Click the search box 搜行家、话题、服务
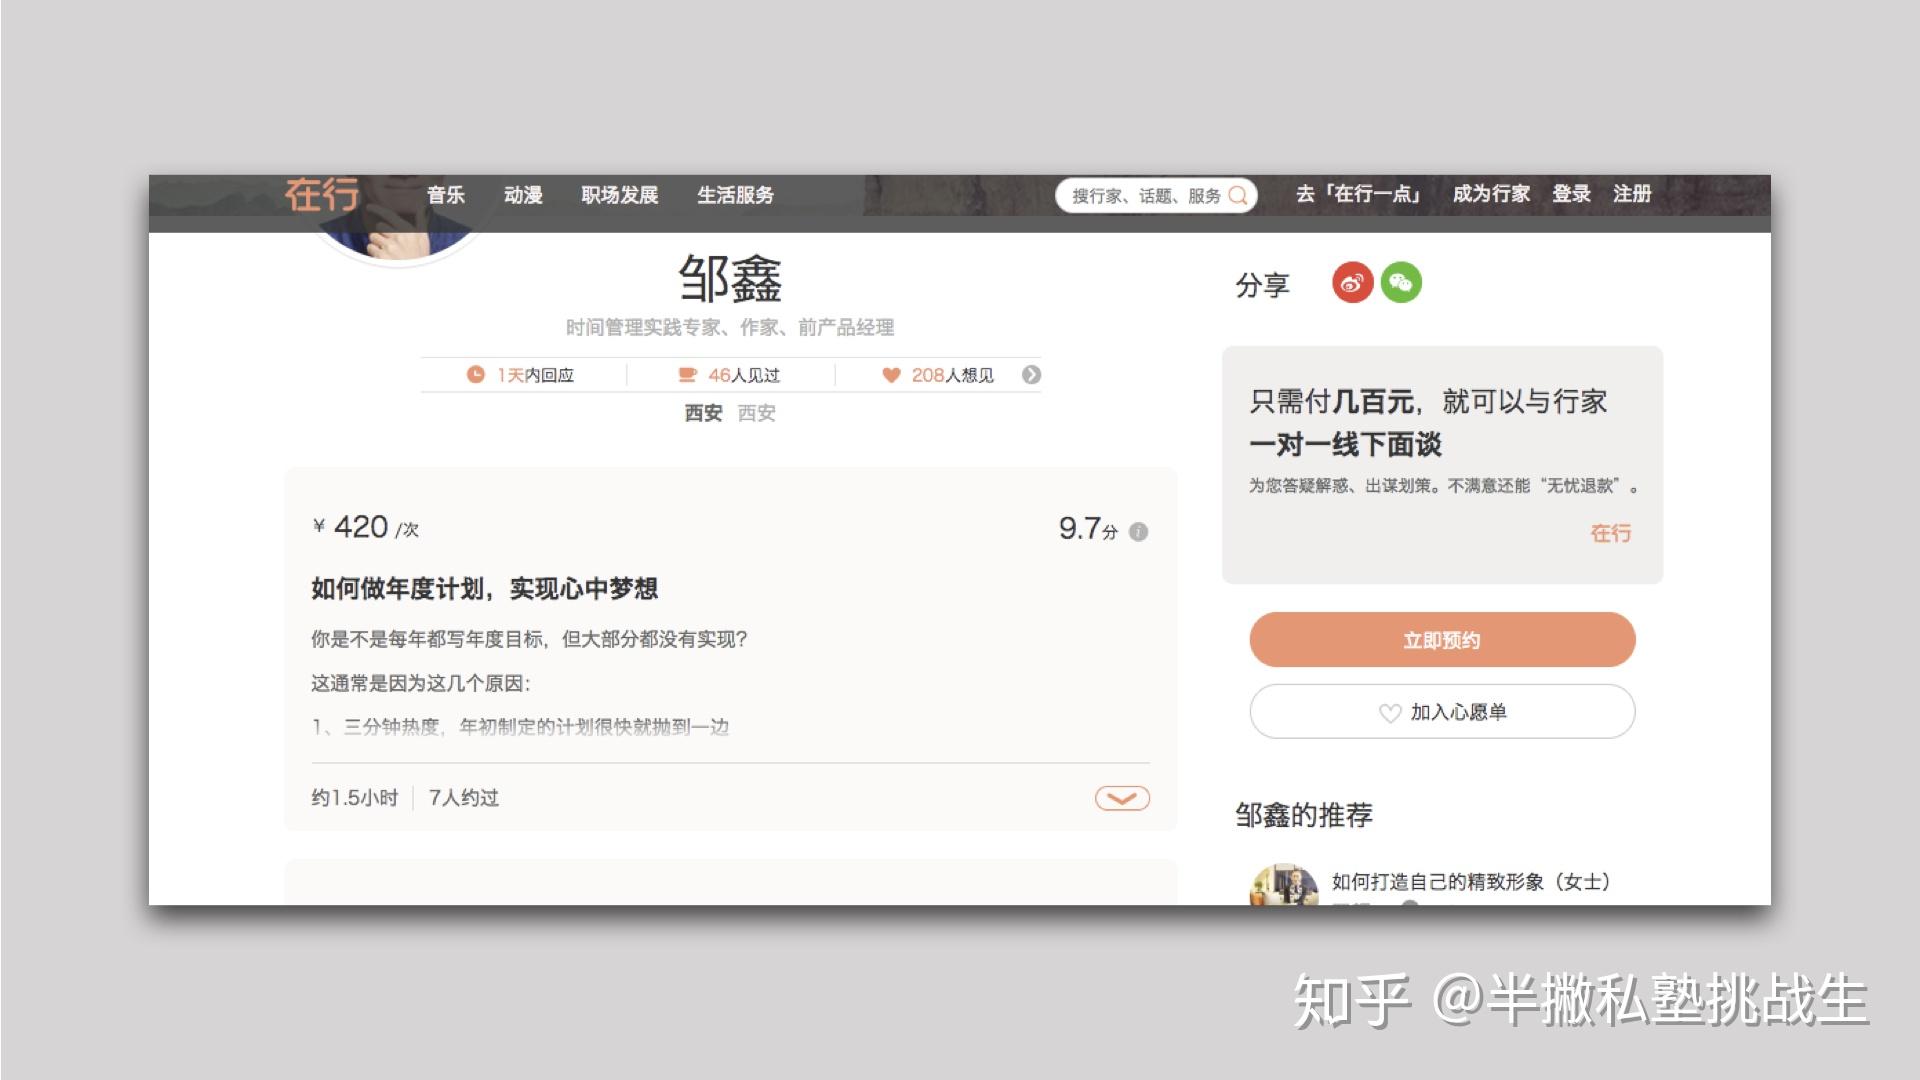Viewport: 1920px width, 1080px height. click(1156, 195)
